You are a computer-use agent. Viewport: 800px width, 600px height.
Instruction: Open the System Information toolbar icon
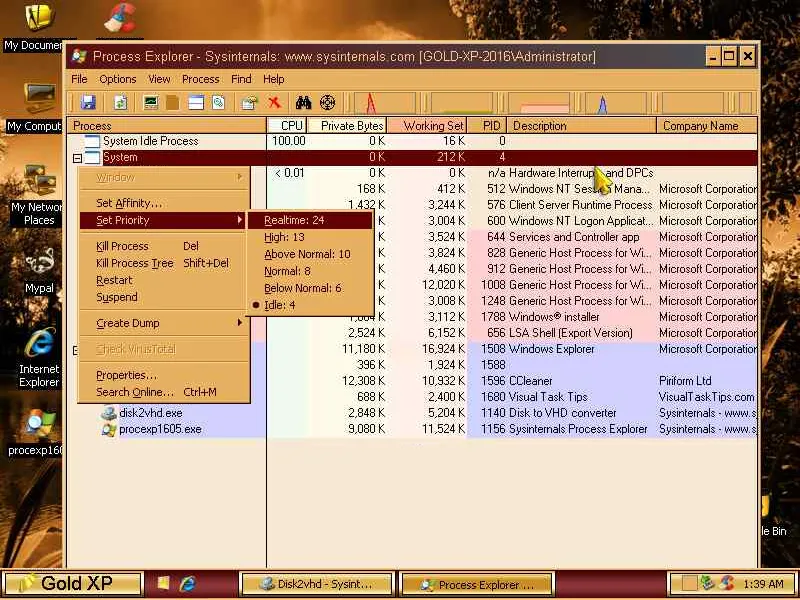tap(151, 103)
